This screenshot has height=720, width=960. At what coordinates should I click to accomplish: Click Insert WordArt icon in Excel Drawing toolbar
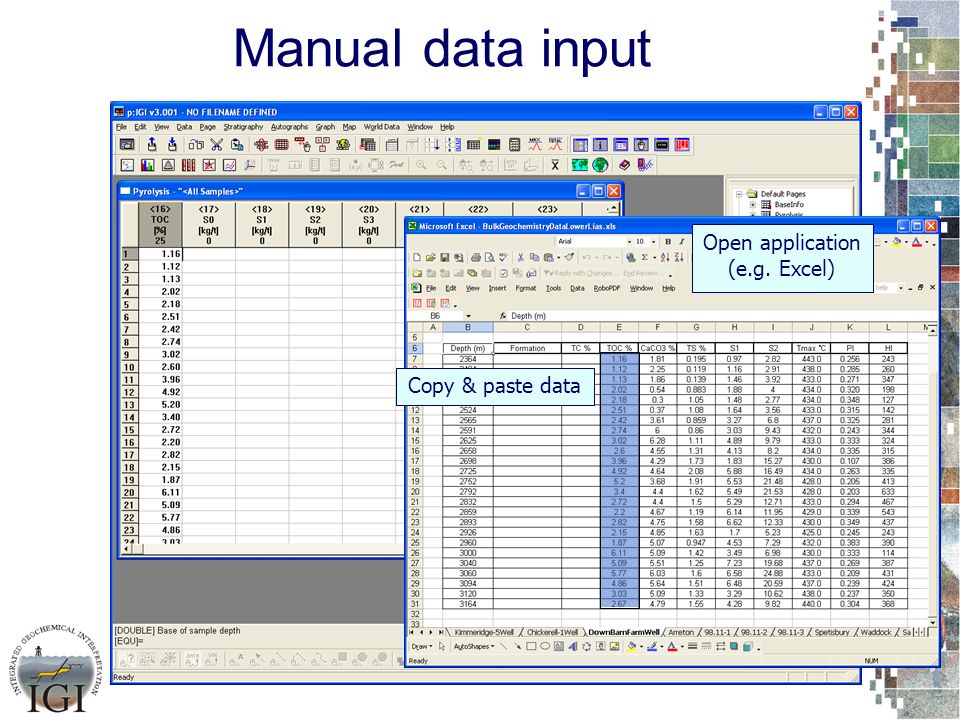[573, 647]
